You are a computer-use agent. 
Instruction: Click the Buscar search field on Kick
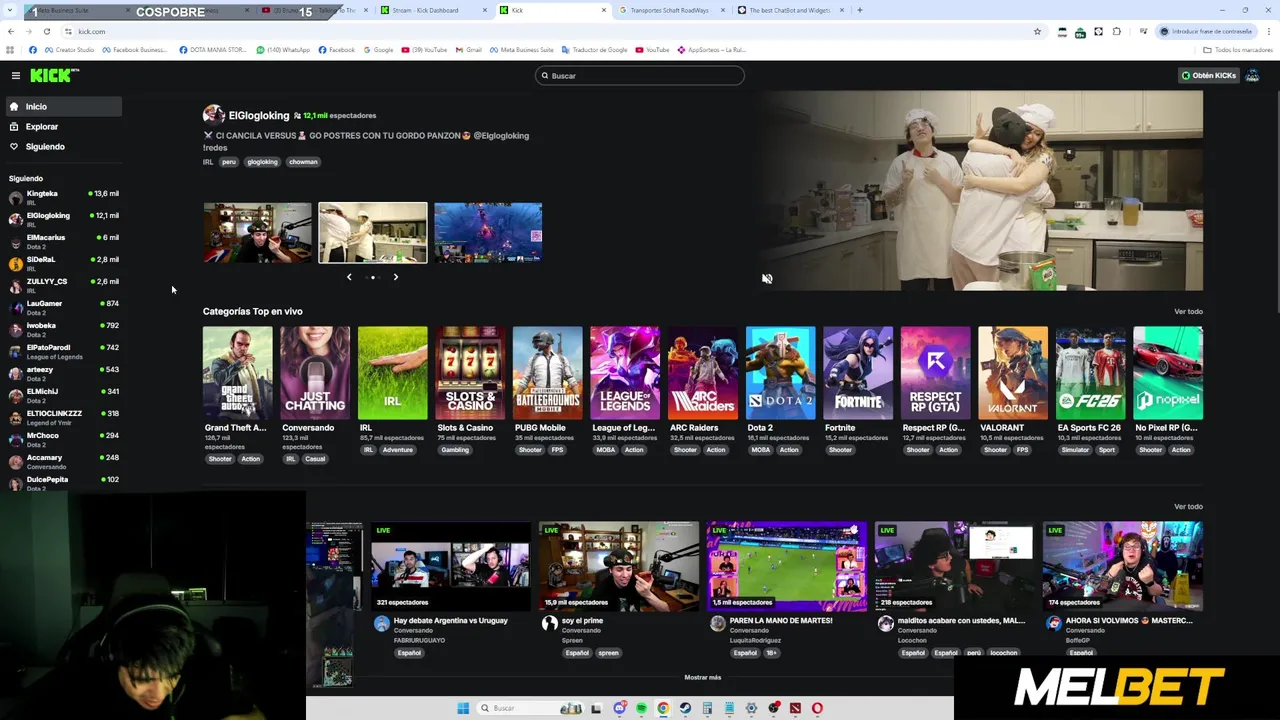pyautogui.click(x=639, y=76)
